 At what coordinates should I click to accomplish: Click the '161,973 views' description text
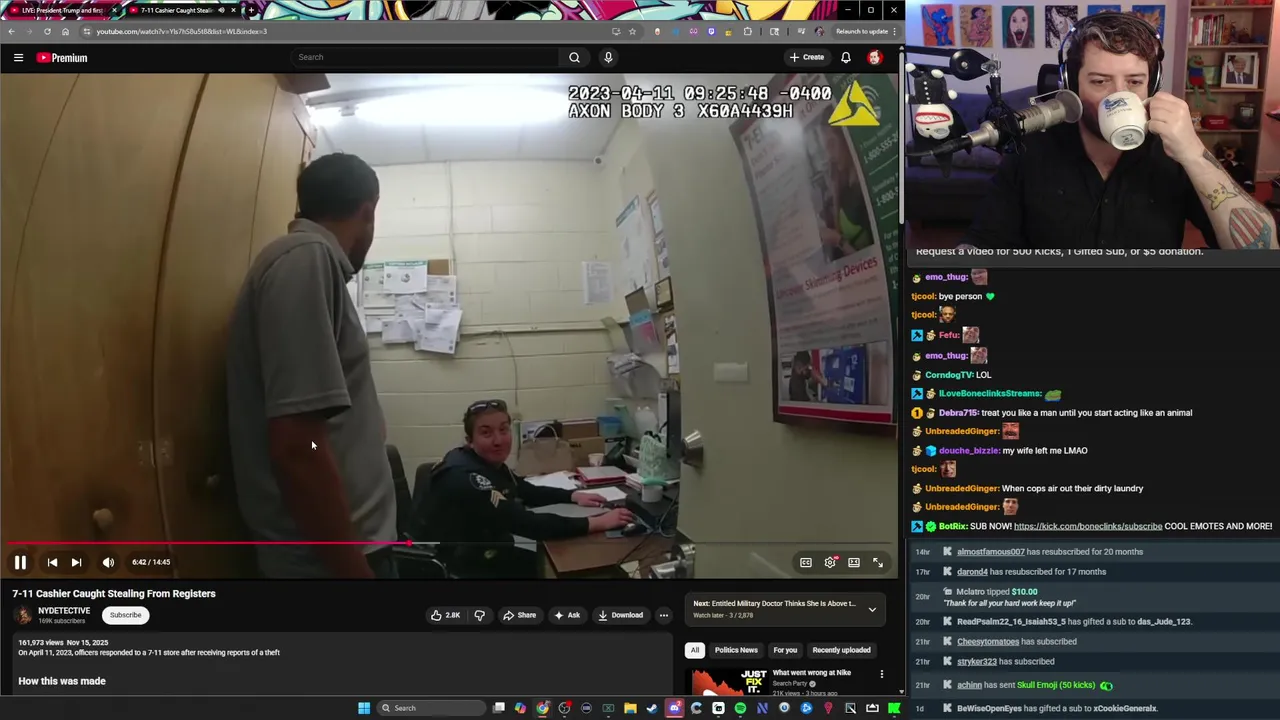[40, 643]
